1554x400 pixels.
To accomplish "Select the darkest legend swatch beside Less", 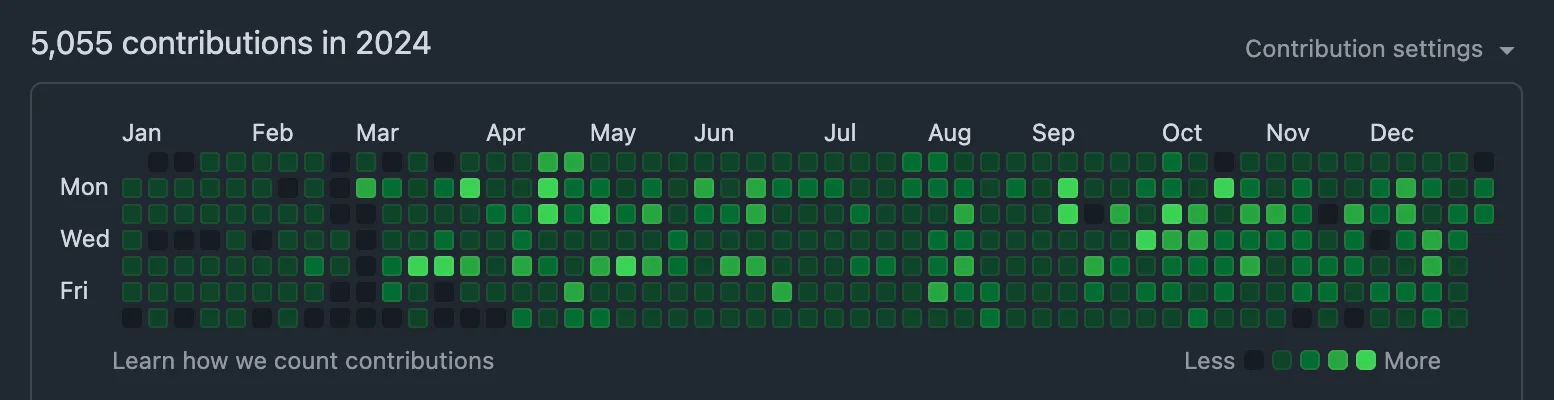I will (1254, 361).
